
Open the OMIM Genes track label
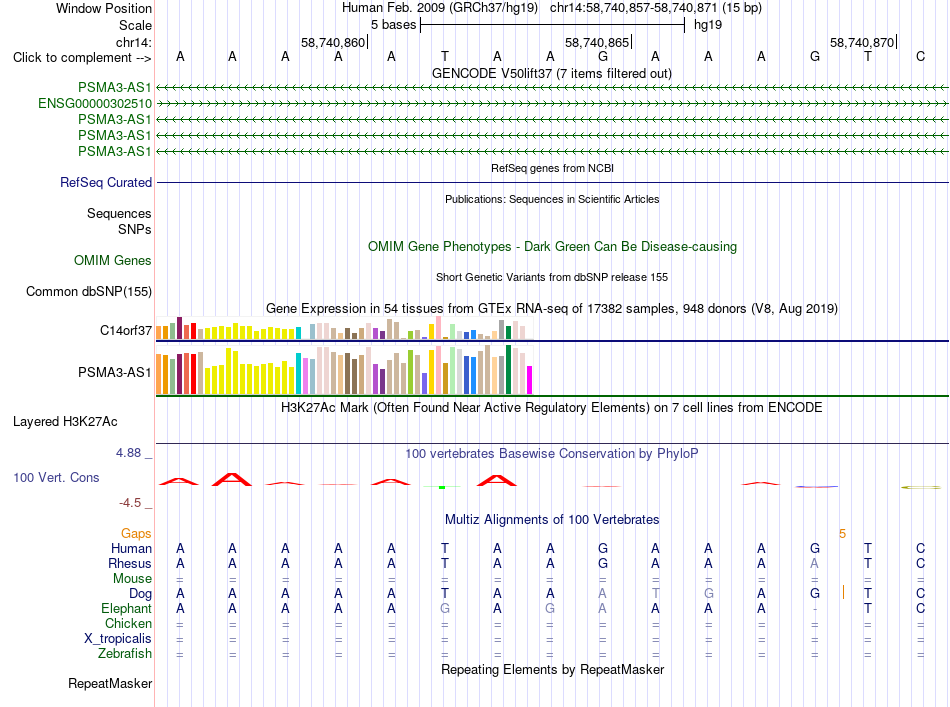[113, 261]
